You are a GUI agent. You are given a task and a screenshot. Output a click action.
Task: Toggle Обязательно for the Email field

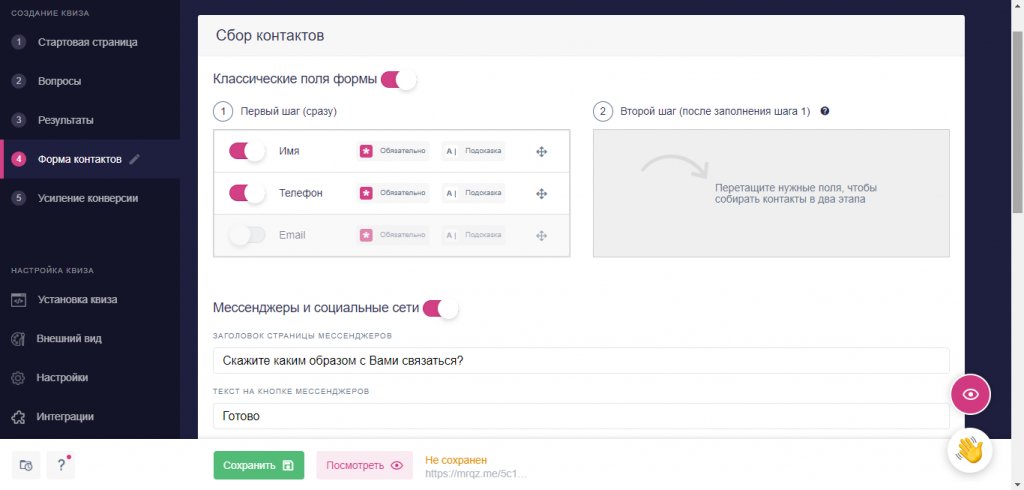tap(393, 235)
